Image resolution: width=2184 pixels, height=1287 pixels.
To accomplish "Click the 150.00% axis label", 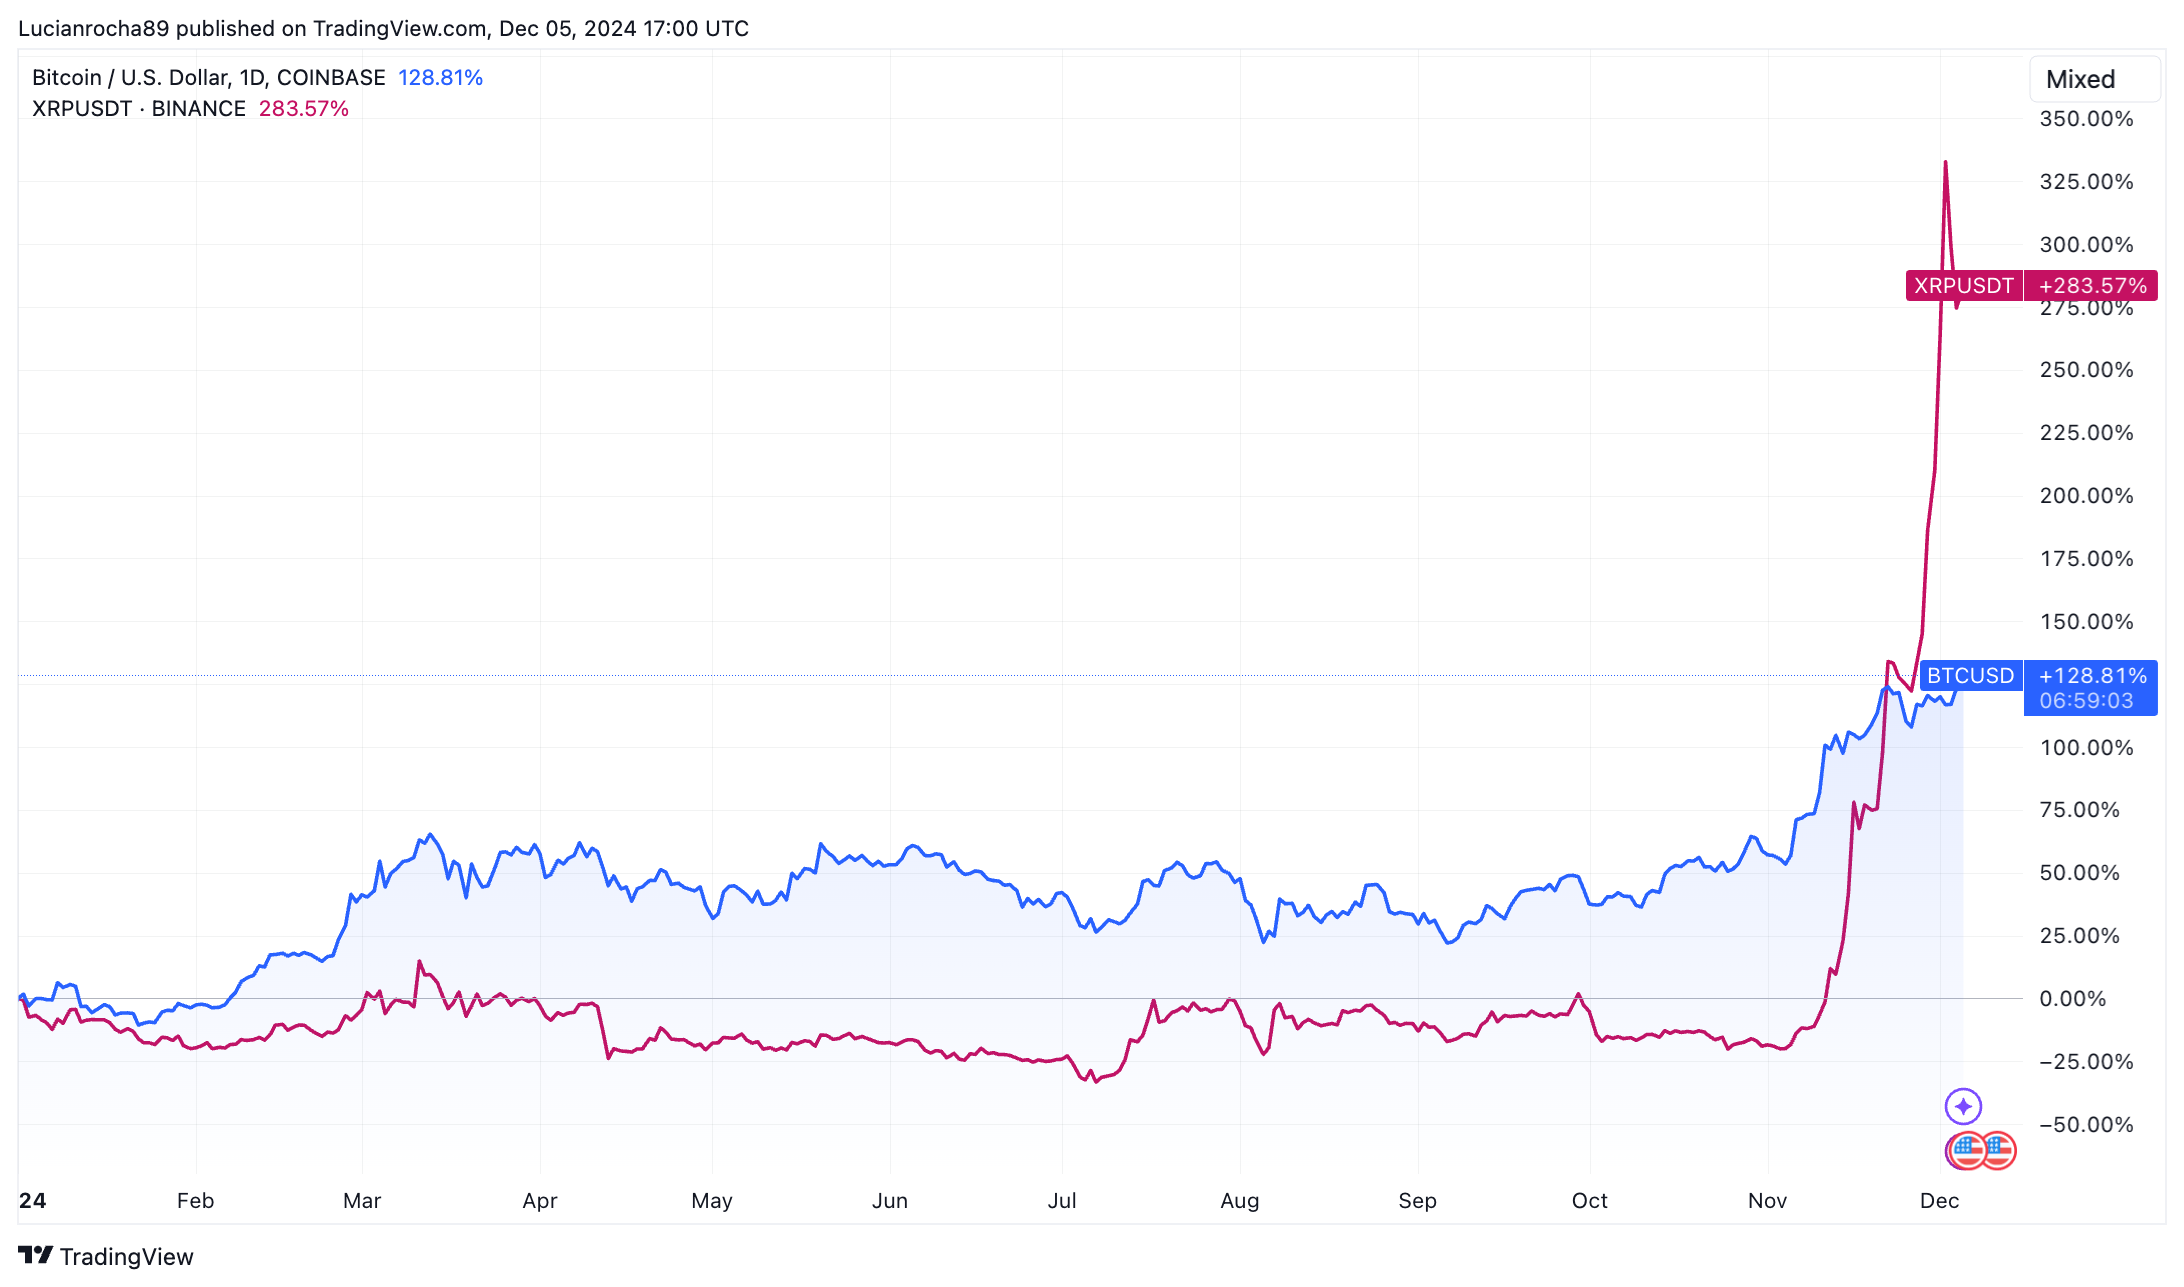I will pyautogui.click(x=2086, y=622).
